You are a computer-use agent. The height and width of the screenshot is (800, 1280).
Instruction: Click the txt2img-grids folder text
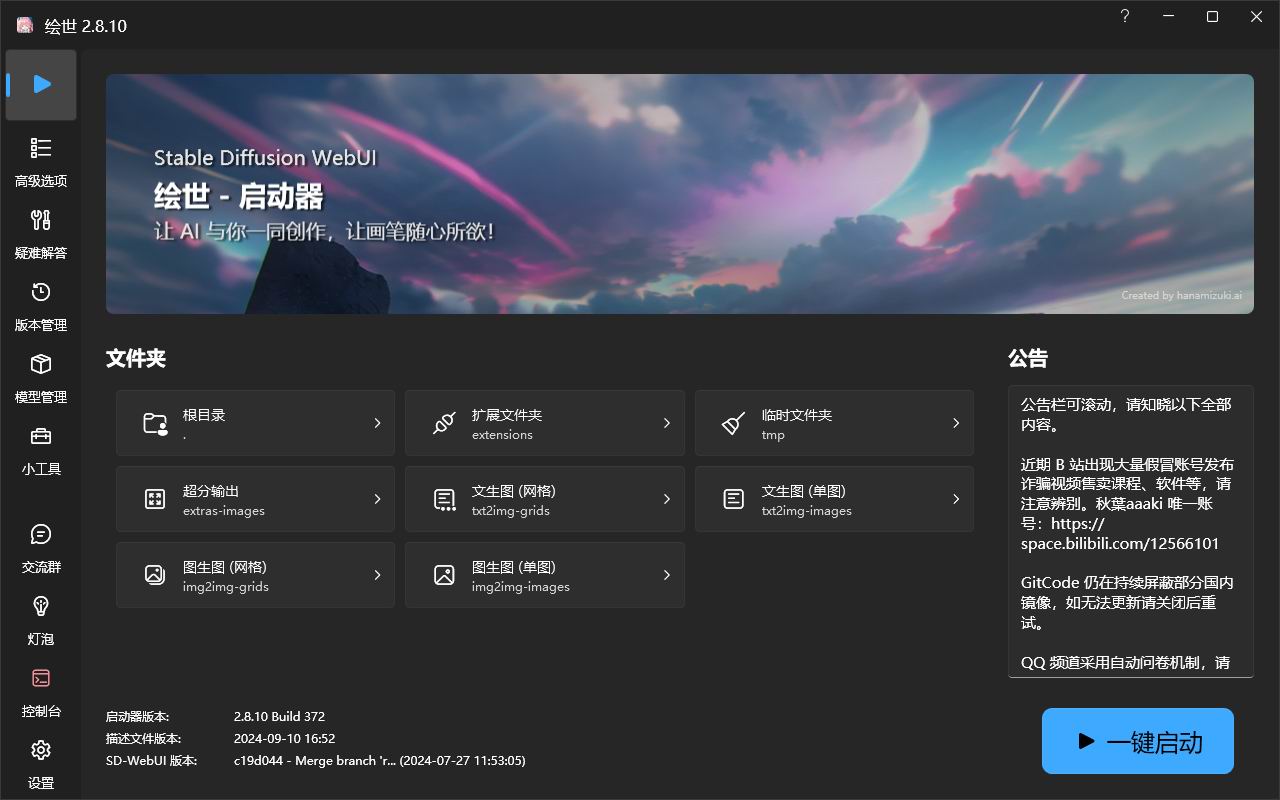tap(511, 511)
